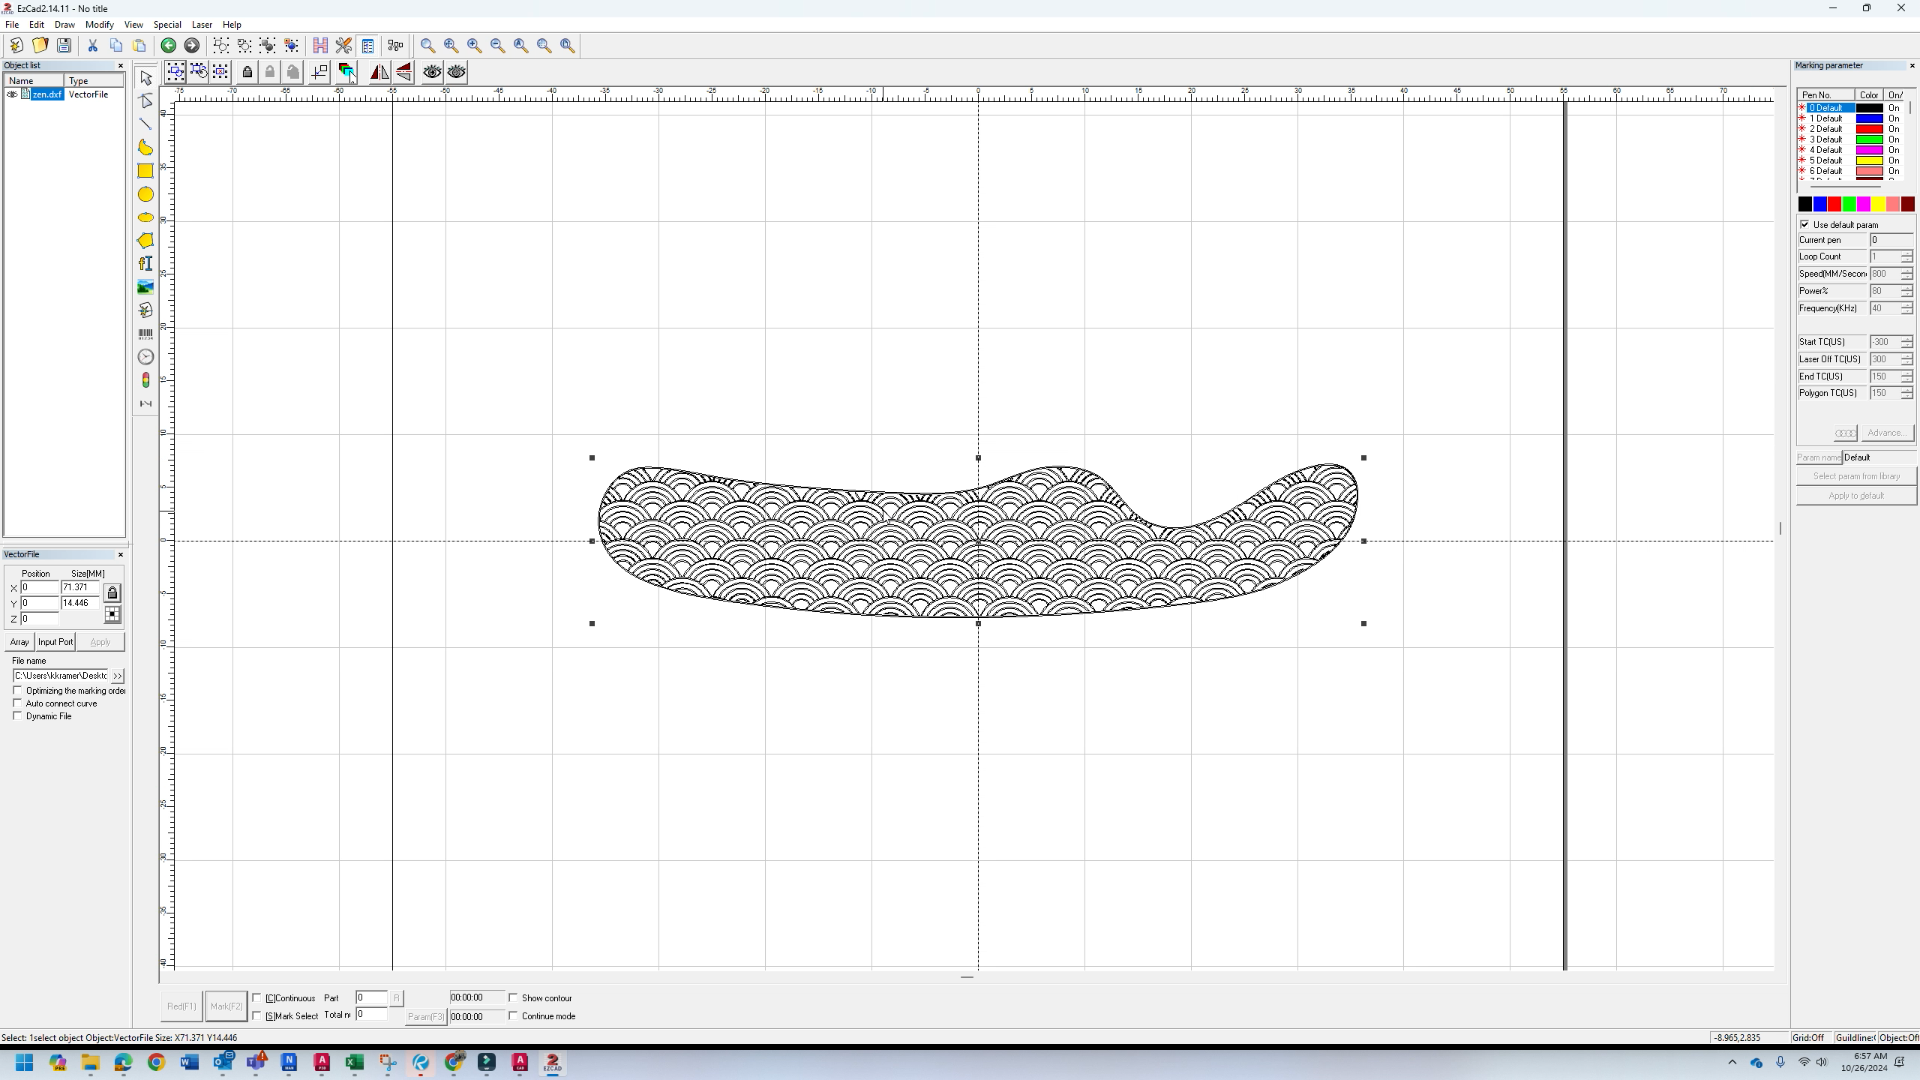Select the Pick arrow tool
The image size is (1920, 1080).
pos(146,78)
